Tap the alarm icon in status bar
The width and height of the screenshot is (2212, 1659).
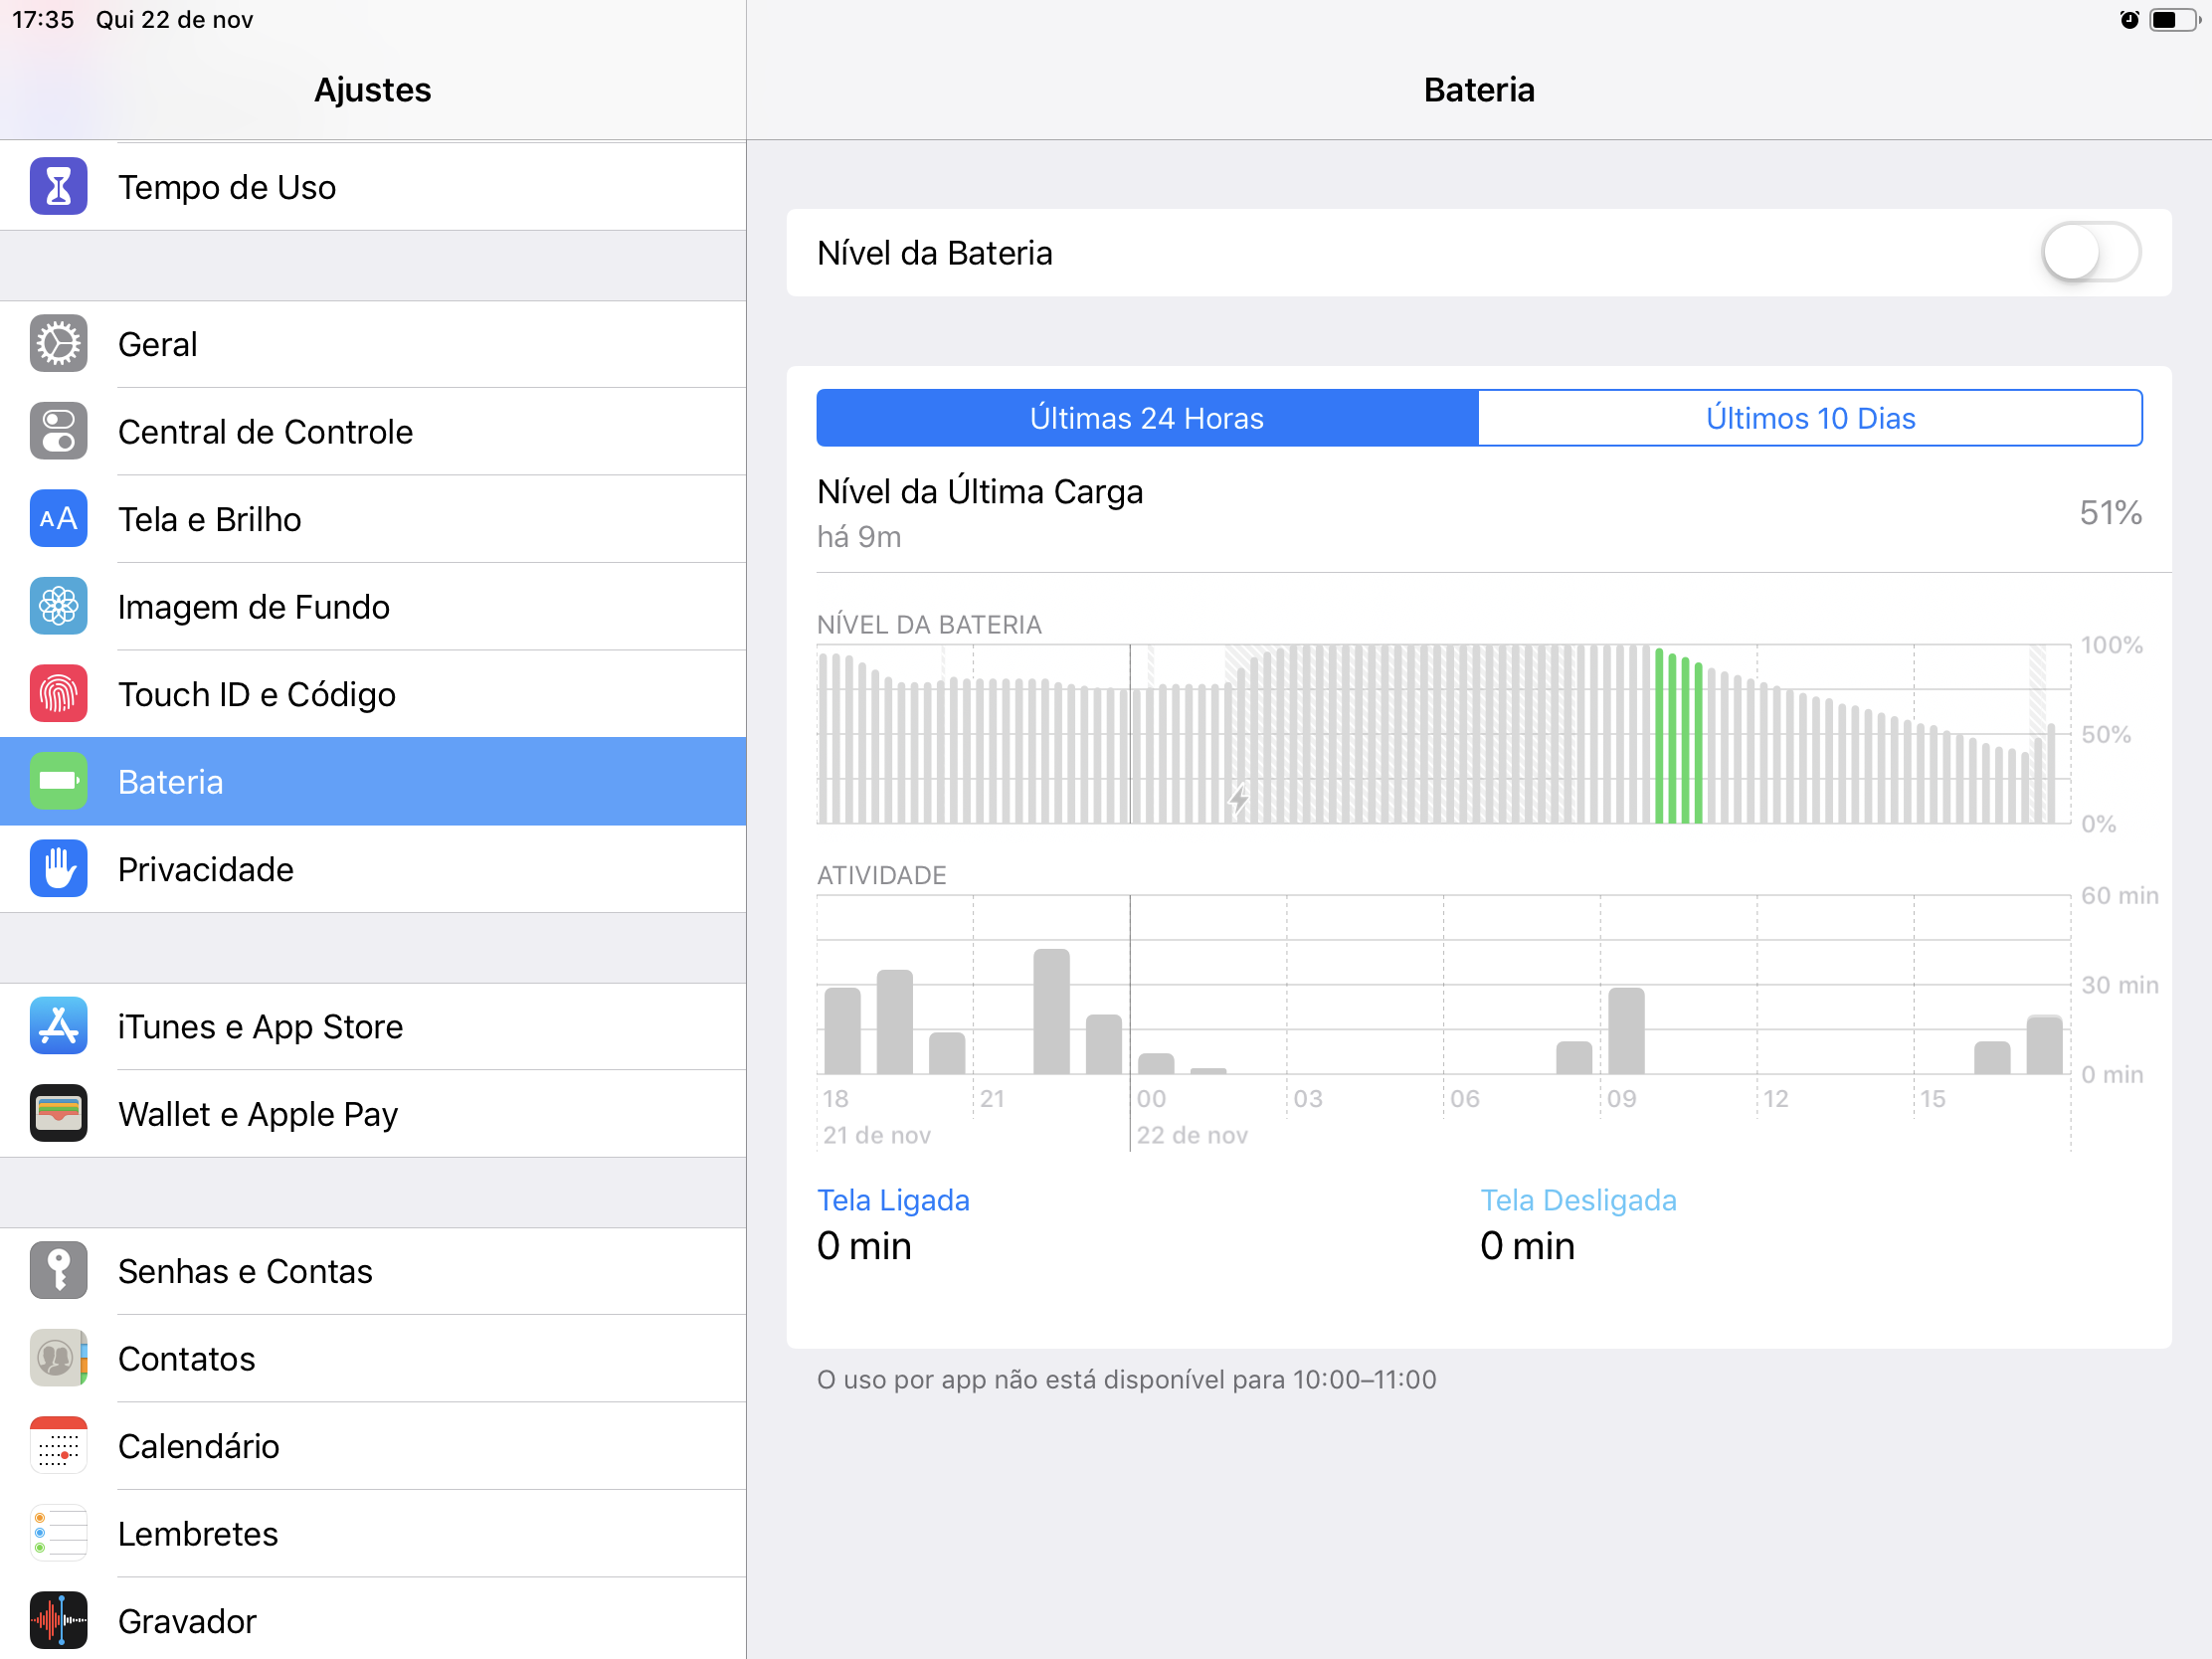(2129, 20)
